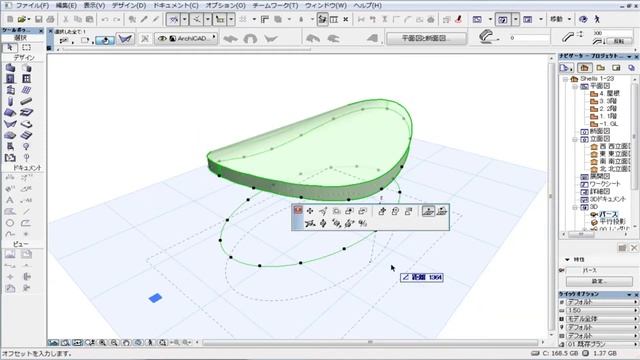Open dropdown arrow beside guide lines button
Image resolution: width=640 pixels, height=360 pixels.
click(x=184, y=19)
